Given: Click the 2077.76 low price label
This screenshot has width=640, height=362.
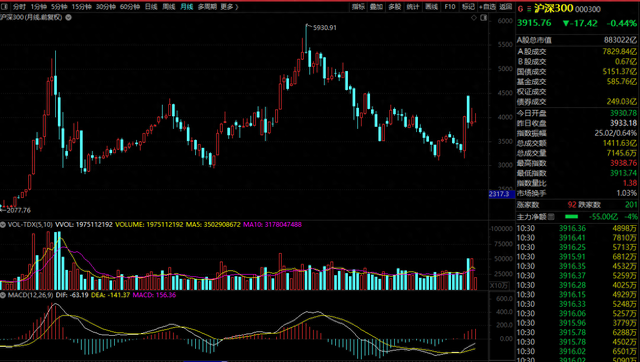Looking at the screenshot, I should [x=18, y=210].
